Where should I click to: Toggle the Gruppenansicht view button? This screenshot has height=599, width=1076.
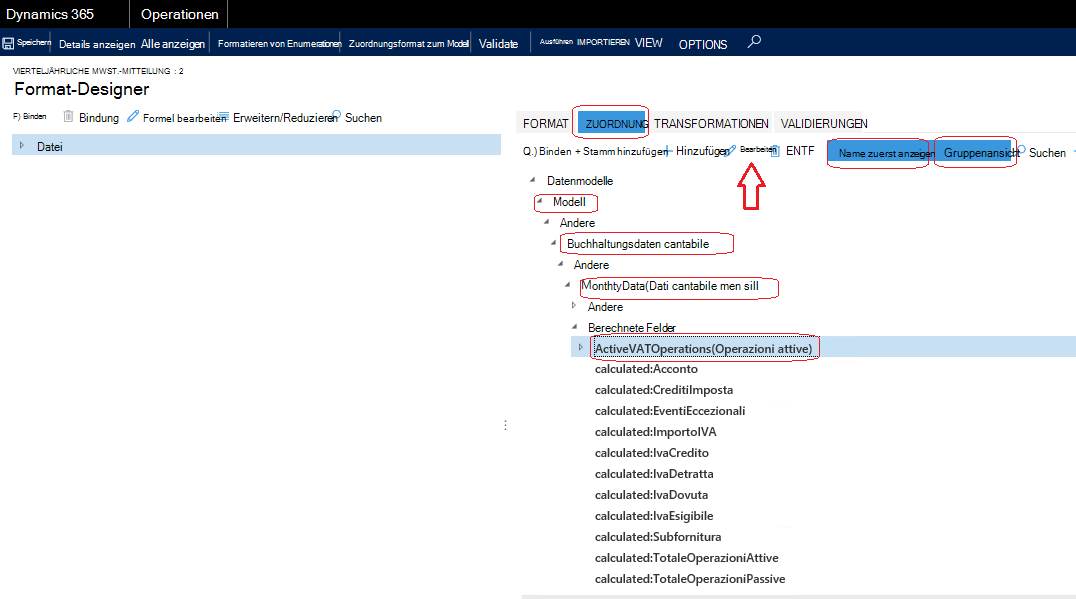[975, 153]
